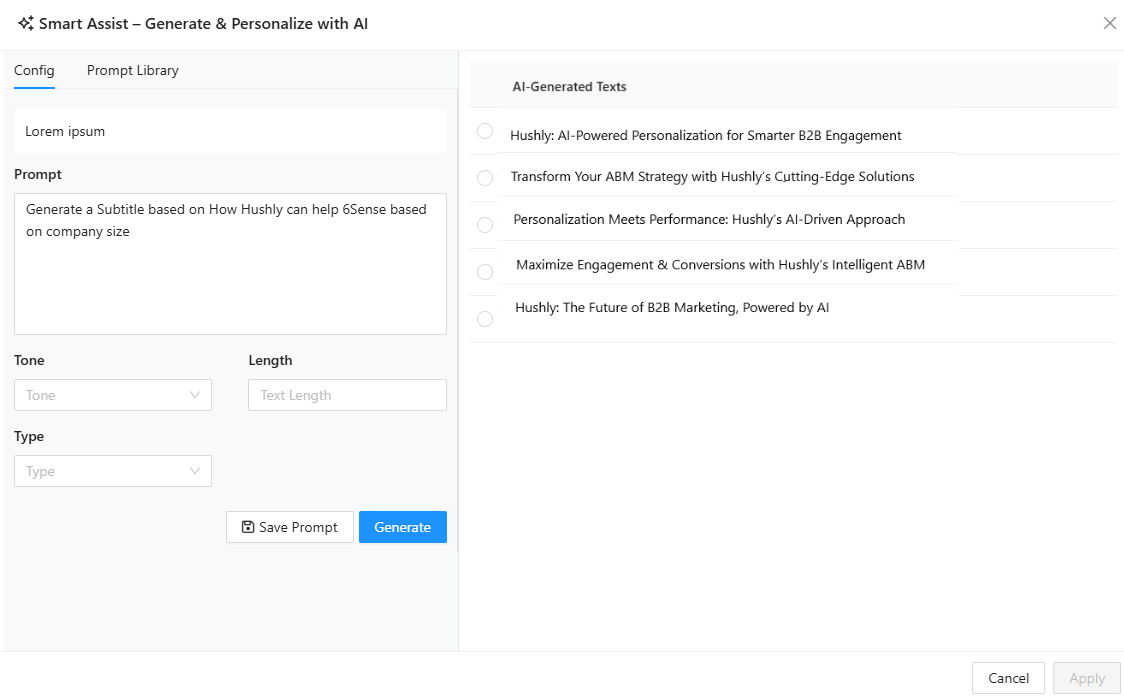
Task: Click the disabled Apply button
Action: (x=1087, y=678)
